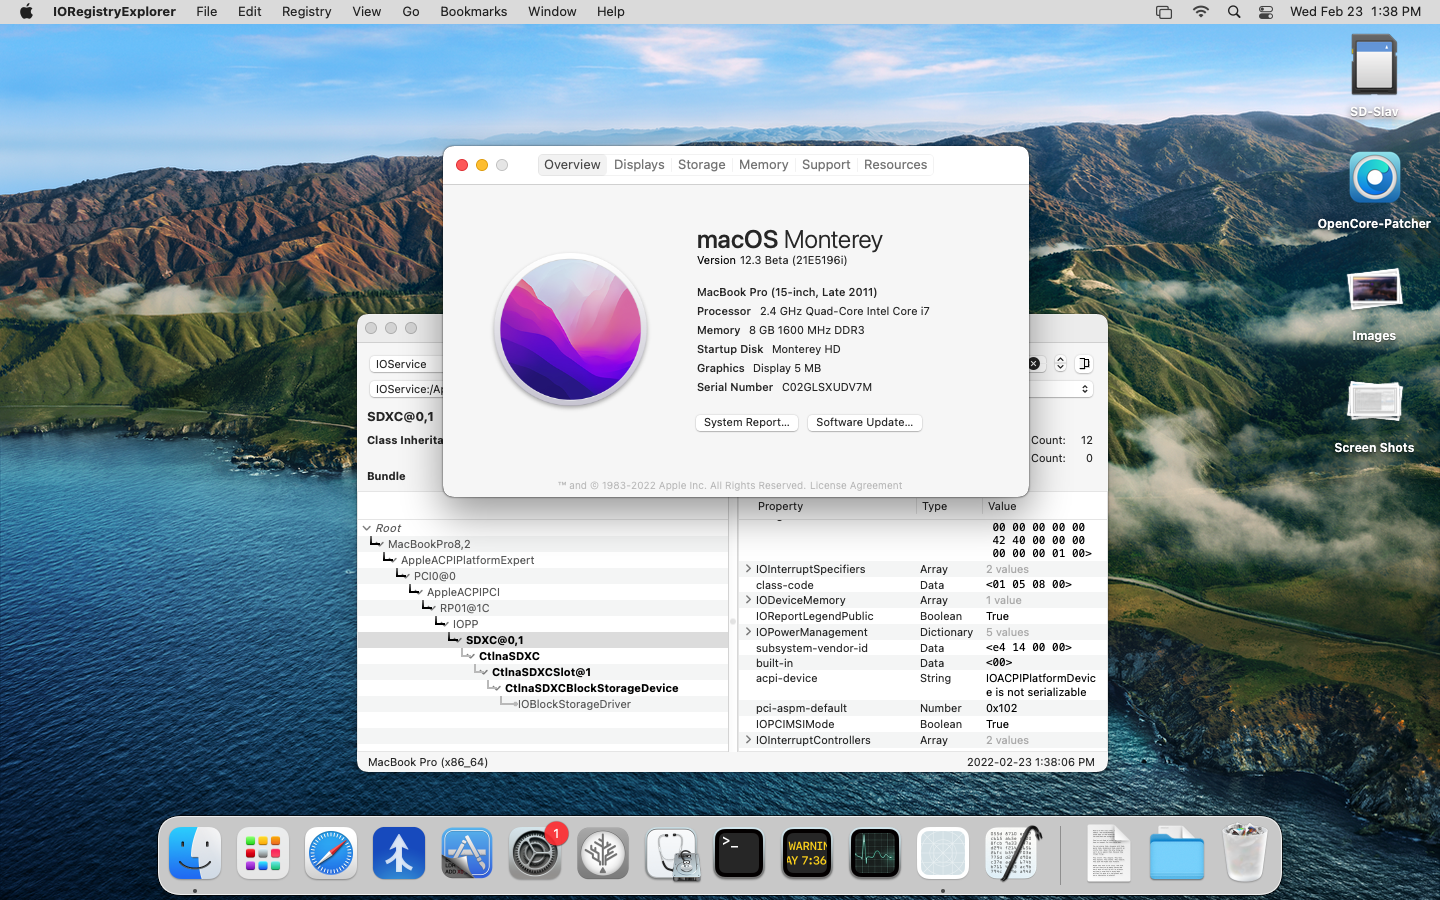Image resolution: width=1440 pixels, height=900 pixels.
Task: Open the Bookmarks menu
Action: point(473,12)
